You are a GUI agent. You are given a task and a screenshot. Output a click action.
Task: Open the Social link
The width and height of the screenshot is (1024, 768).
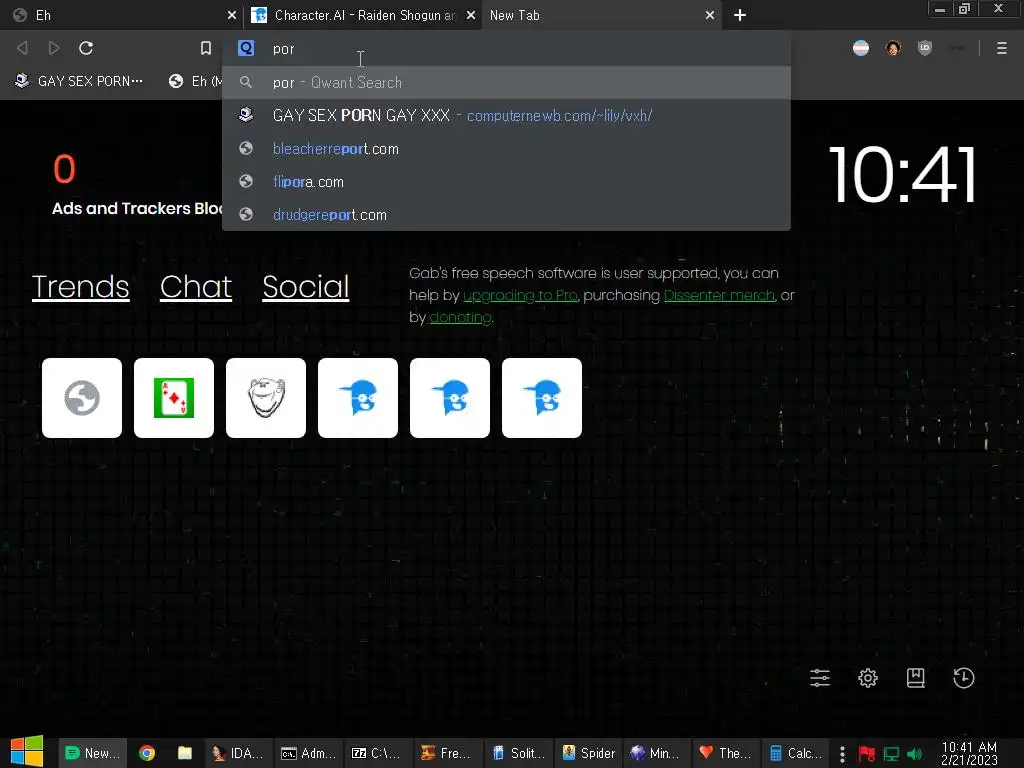coord(306,287)
